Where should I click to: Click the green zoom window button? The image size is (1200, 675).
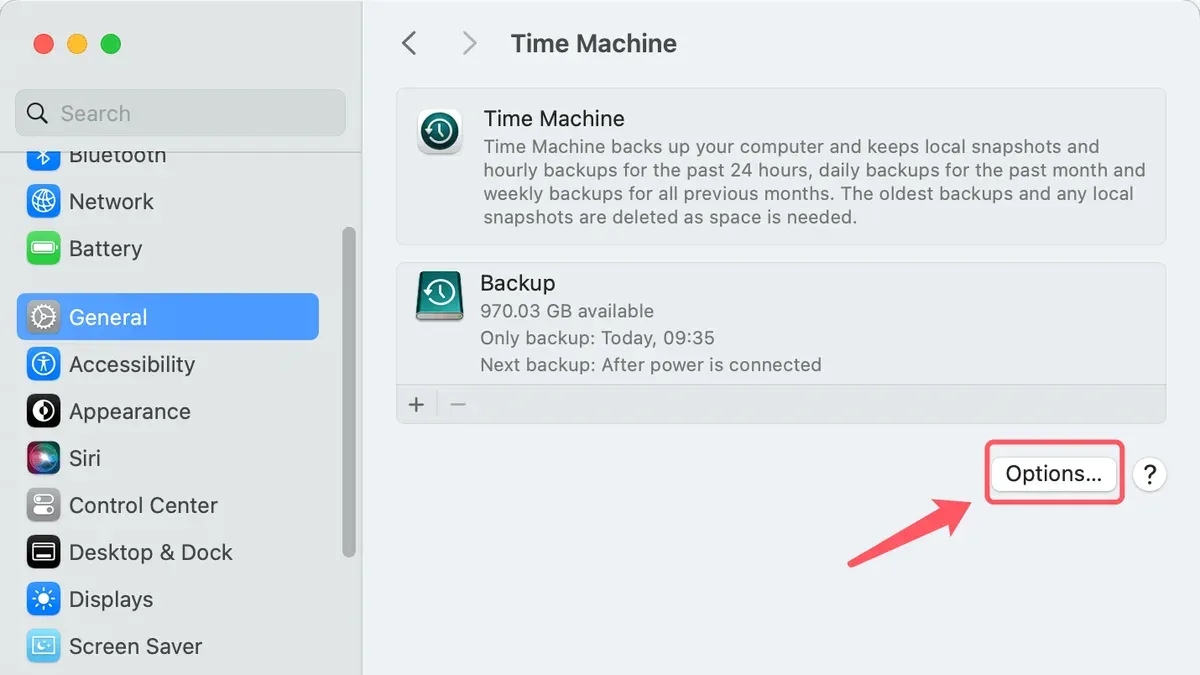[x=111, y=44]
